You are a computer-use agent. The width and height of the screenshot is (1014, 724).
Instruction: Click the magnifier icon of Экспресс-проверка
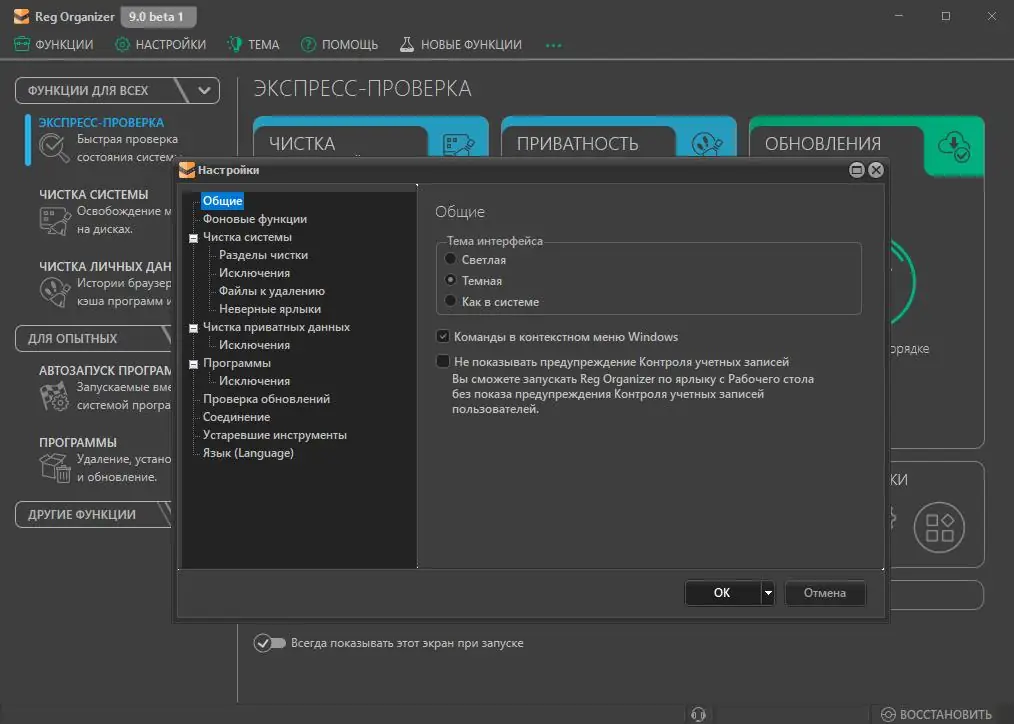click(54, 149)
